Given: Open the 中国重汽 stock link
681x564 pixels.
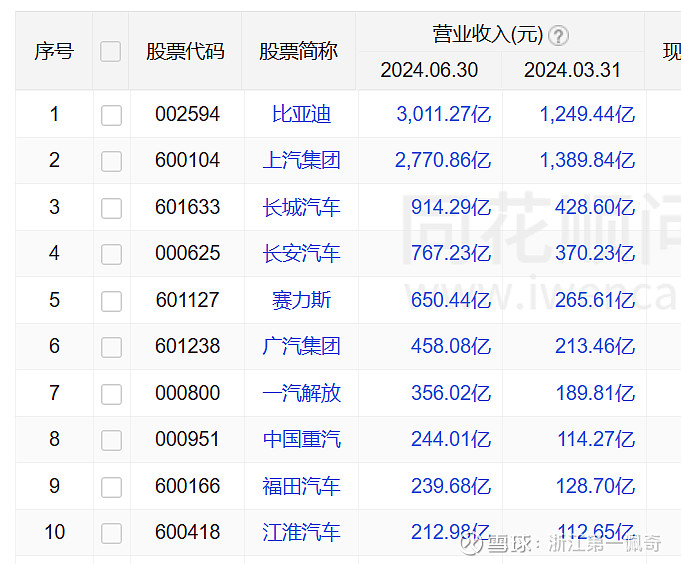Looking at the screenshot, I should (301, 439).
